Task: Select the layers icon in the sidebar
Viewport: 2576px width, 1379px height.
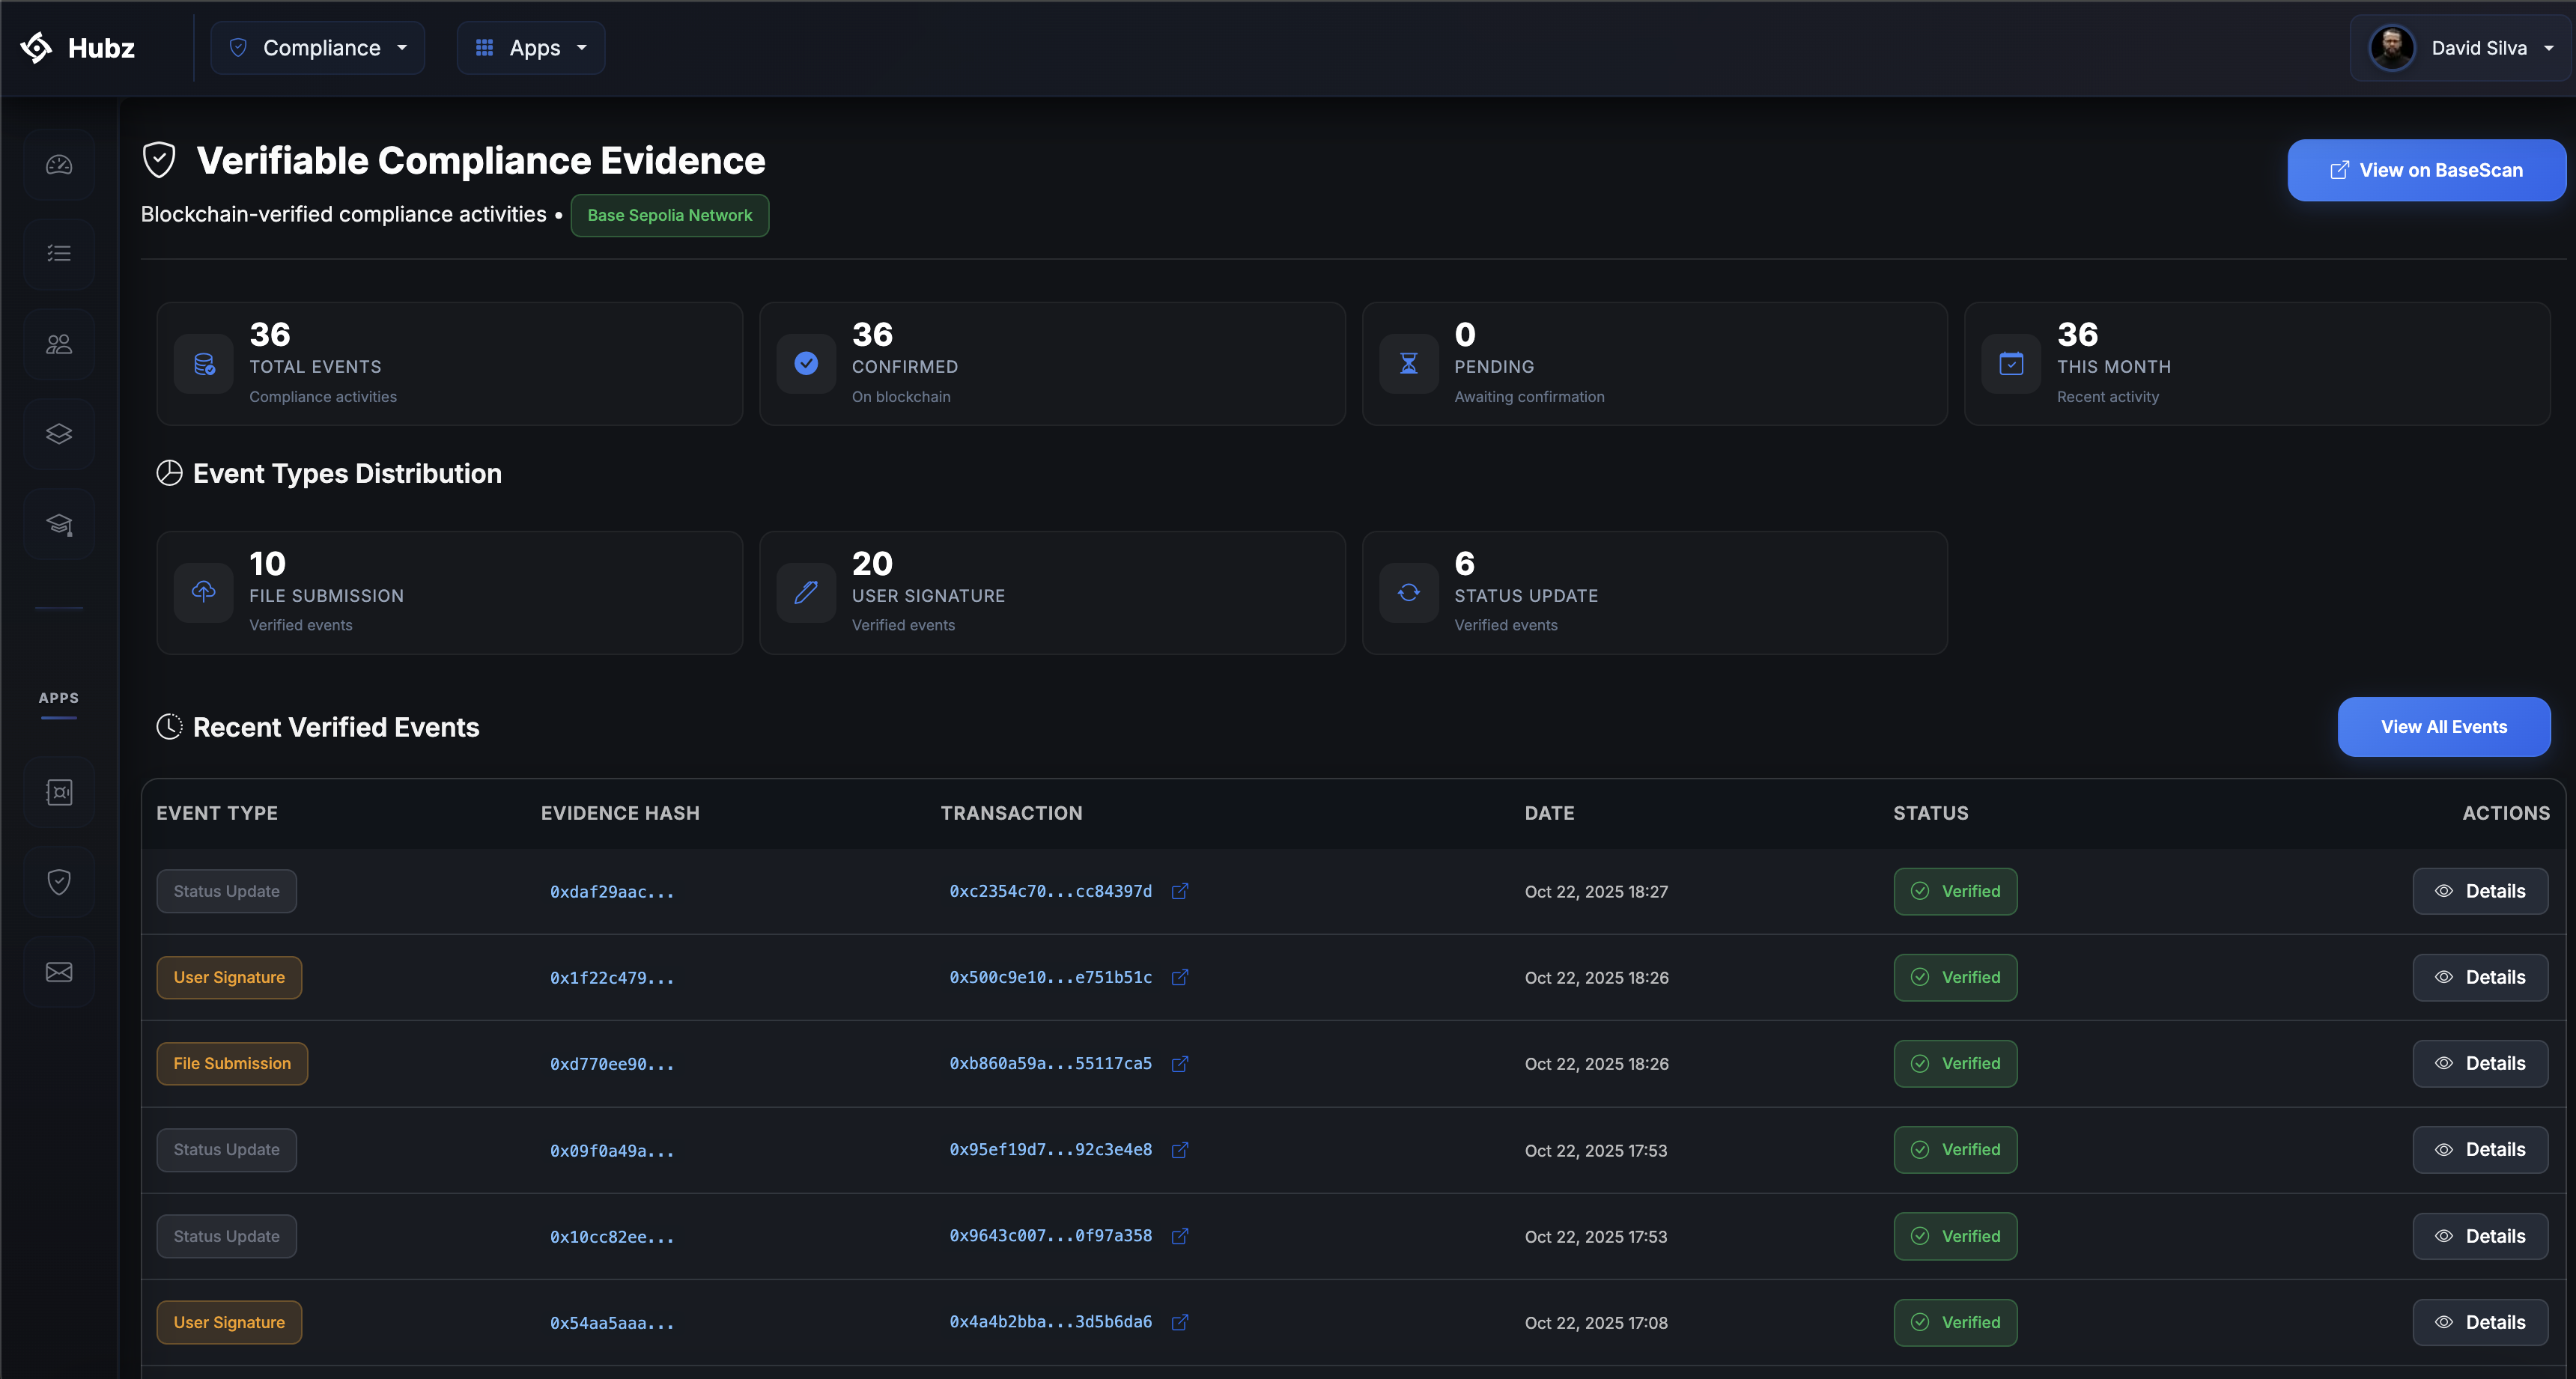Action: tap(58, 433)
